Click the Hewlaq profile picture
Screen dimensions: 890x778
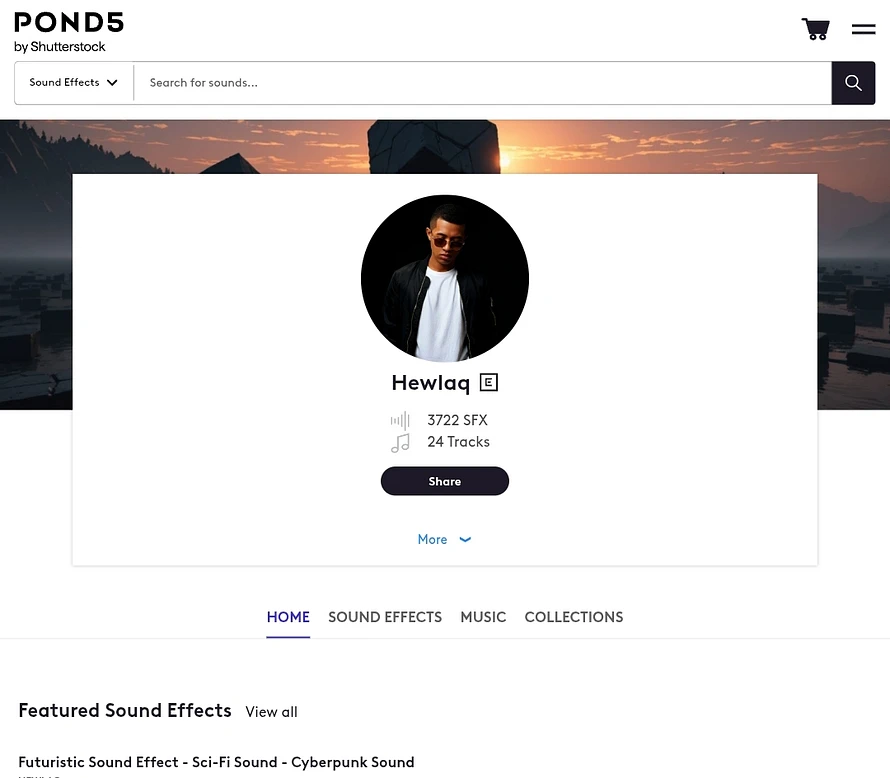pyautogui.click(x=445, y=279)
